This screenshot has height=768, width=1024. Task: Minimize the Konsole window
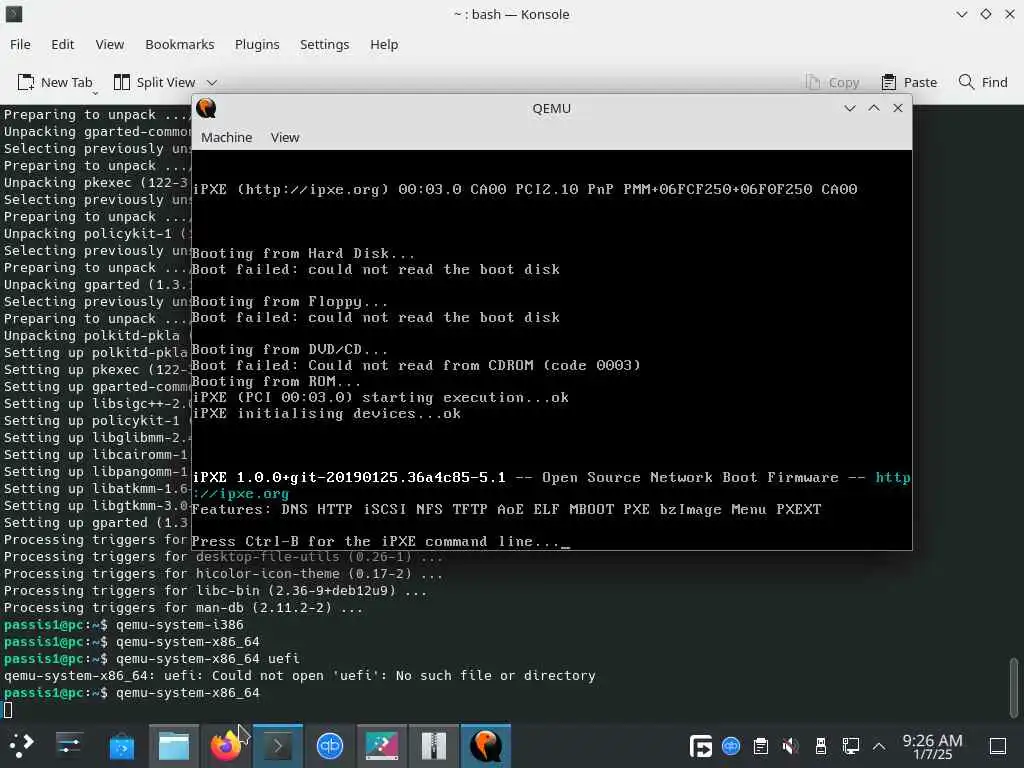point(961,14)
